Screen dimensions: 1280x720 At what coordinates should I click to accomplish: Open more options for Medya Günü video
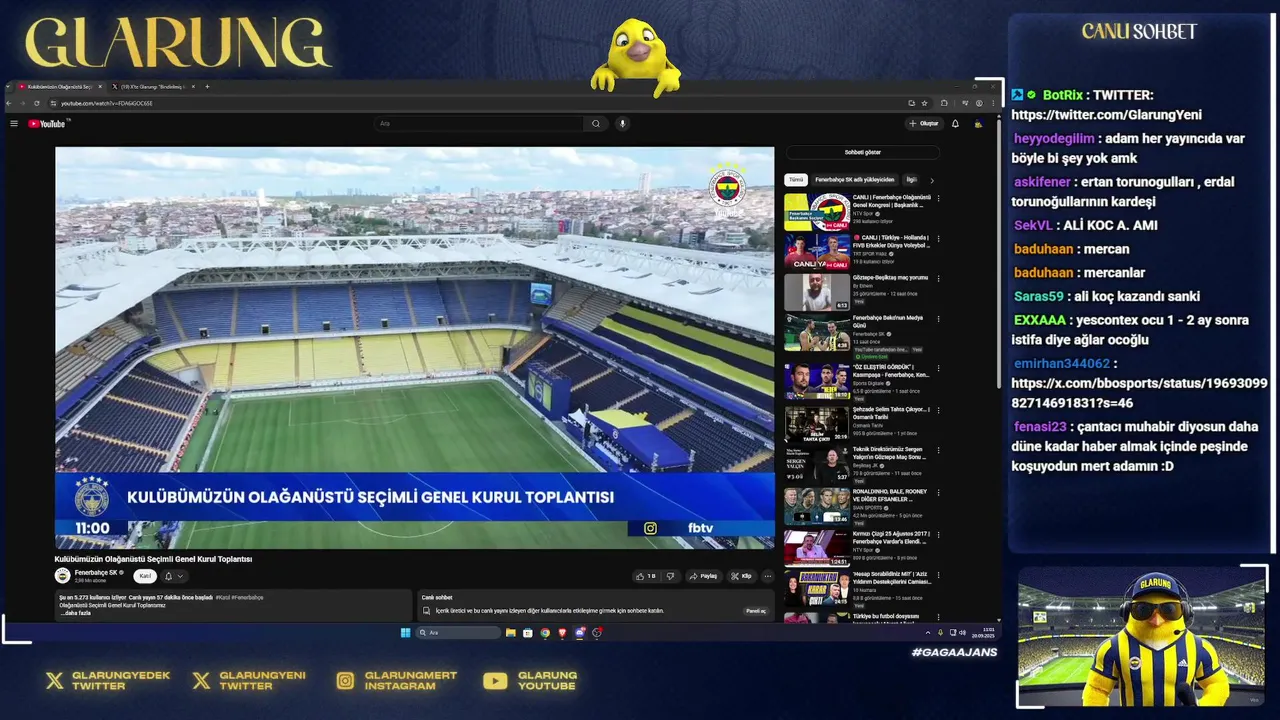click(x=938, y=320)
